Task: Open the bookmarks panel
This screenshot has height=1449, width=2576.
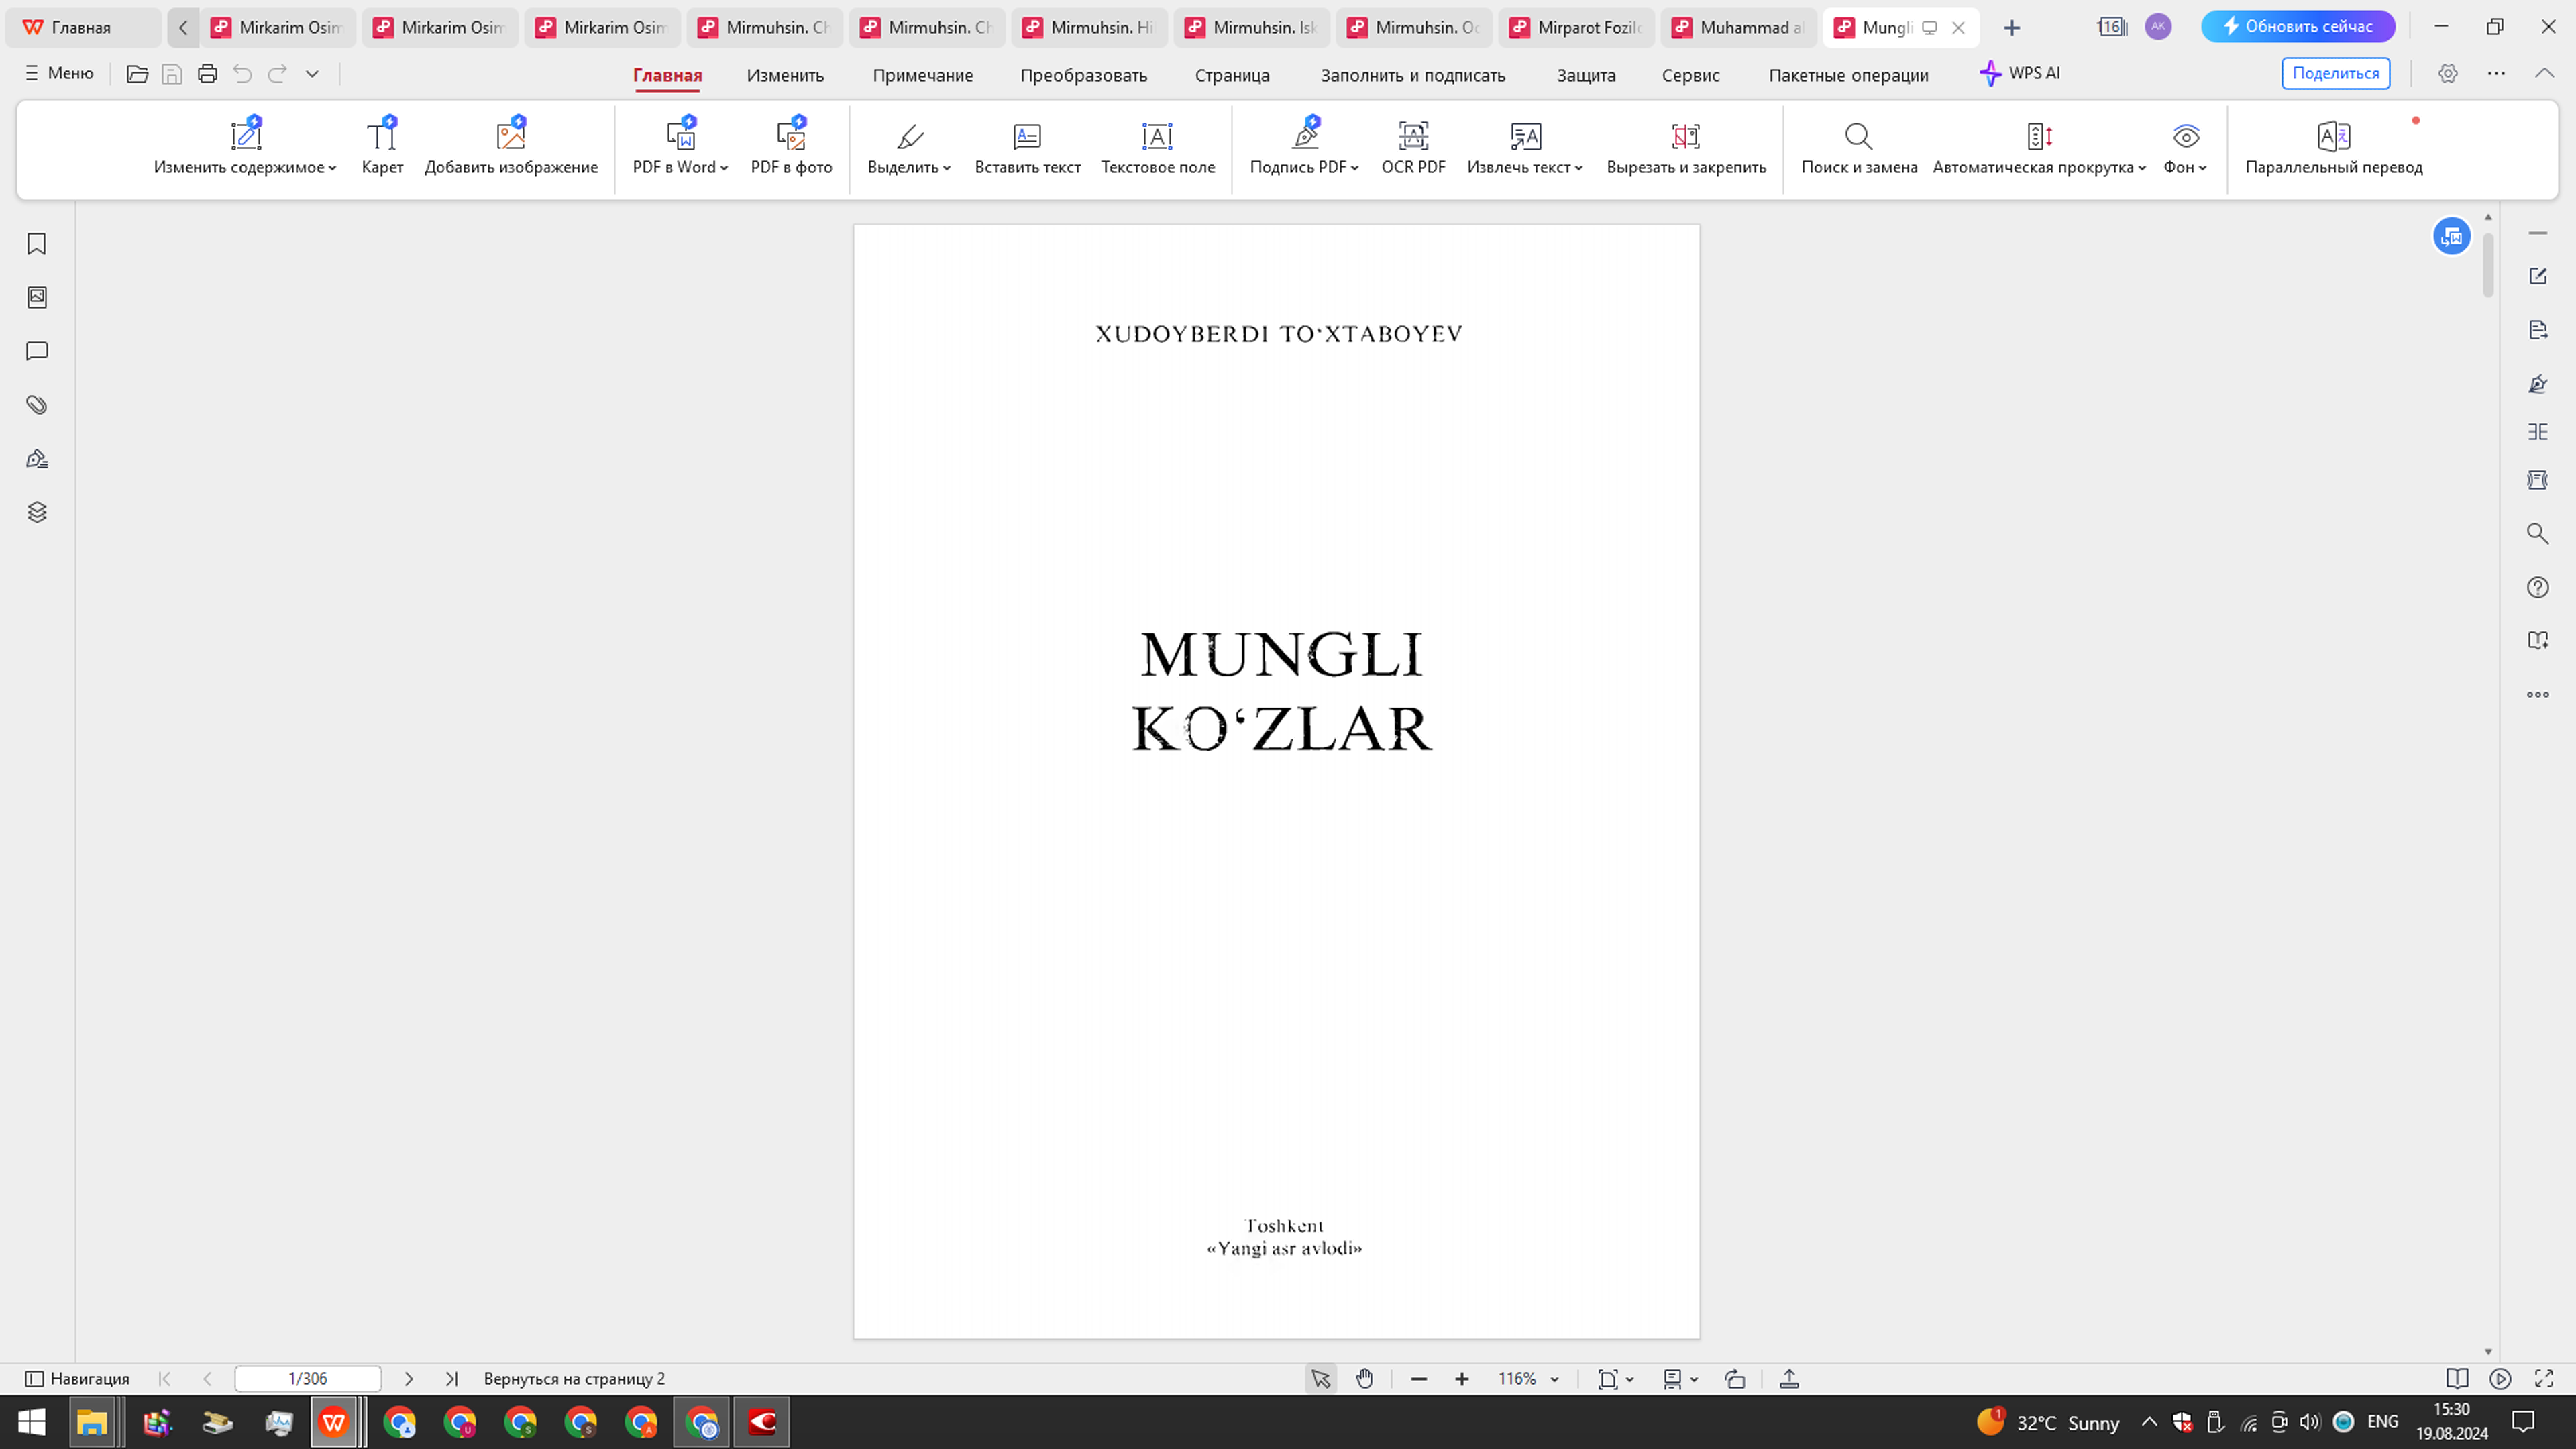Action: (x=36, y=244)
